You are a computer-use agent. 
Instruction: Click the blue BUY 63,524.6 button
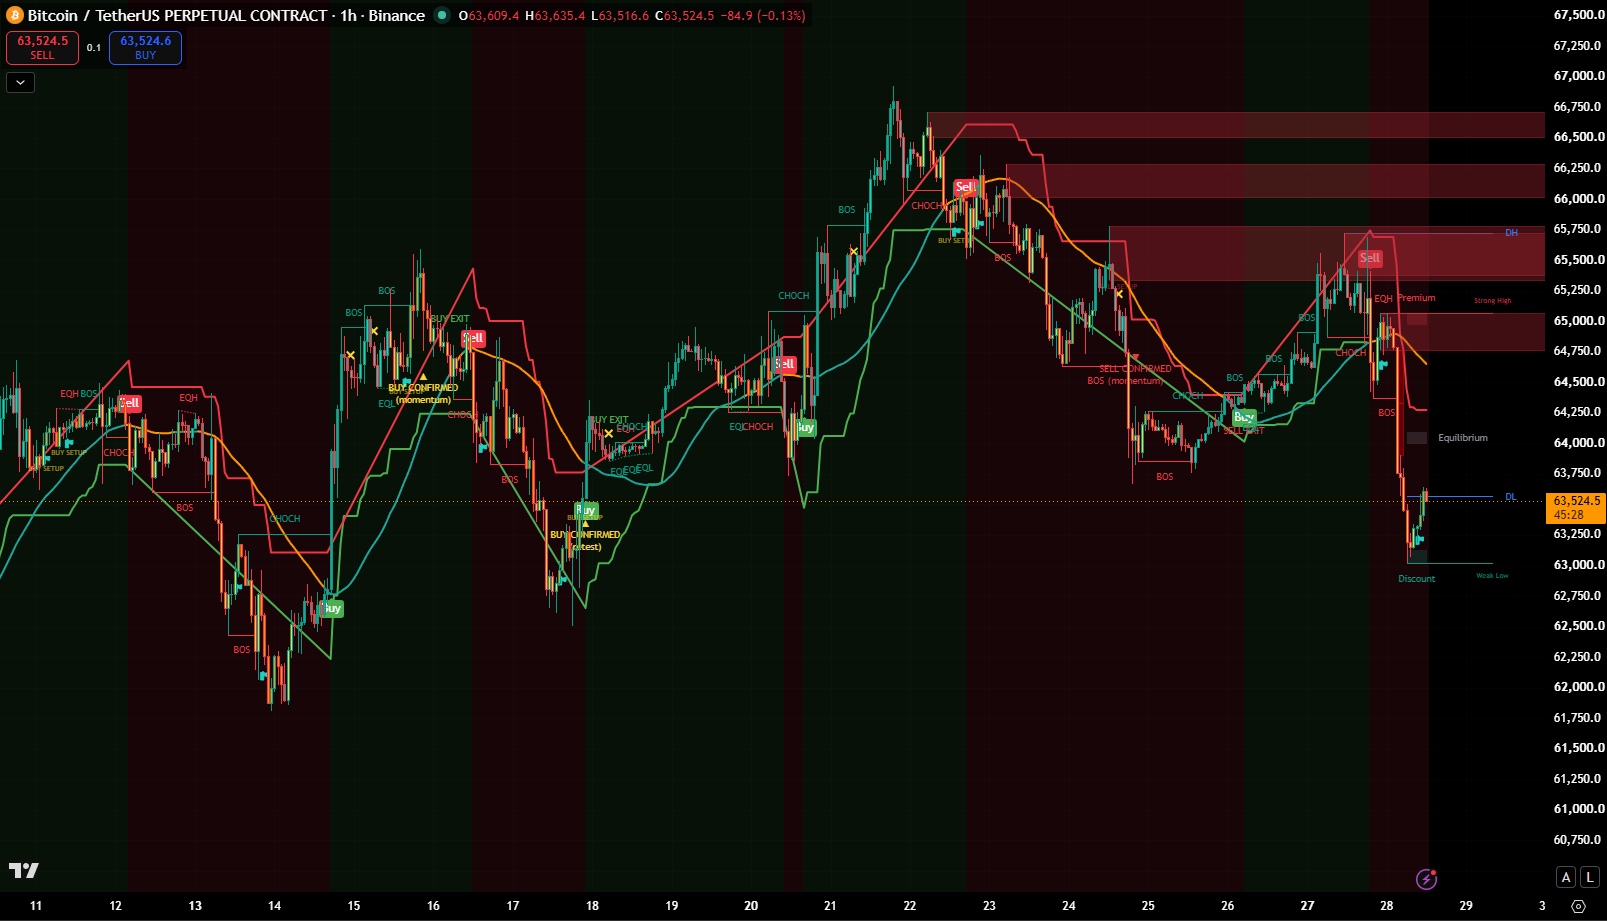[146, 47]
